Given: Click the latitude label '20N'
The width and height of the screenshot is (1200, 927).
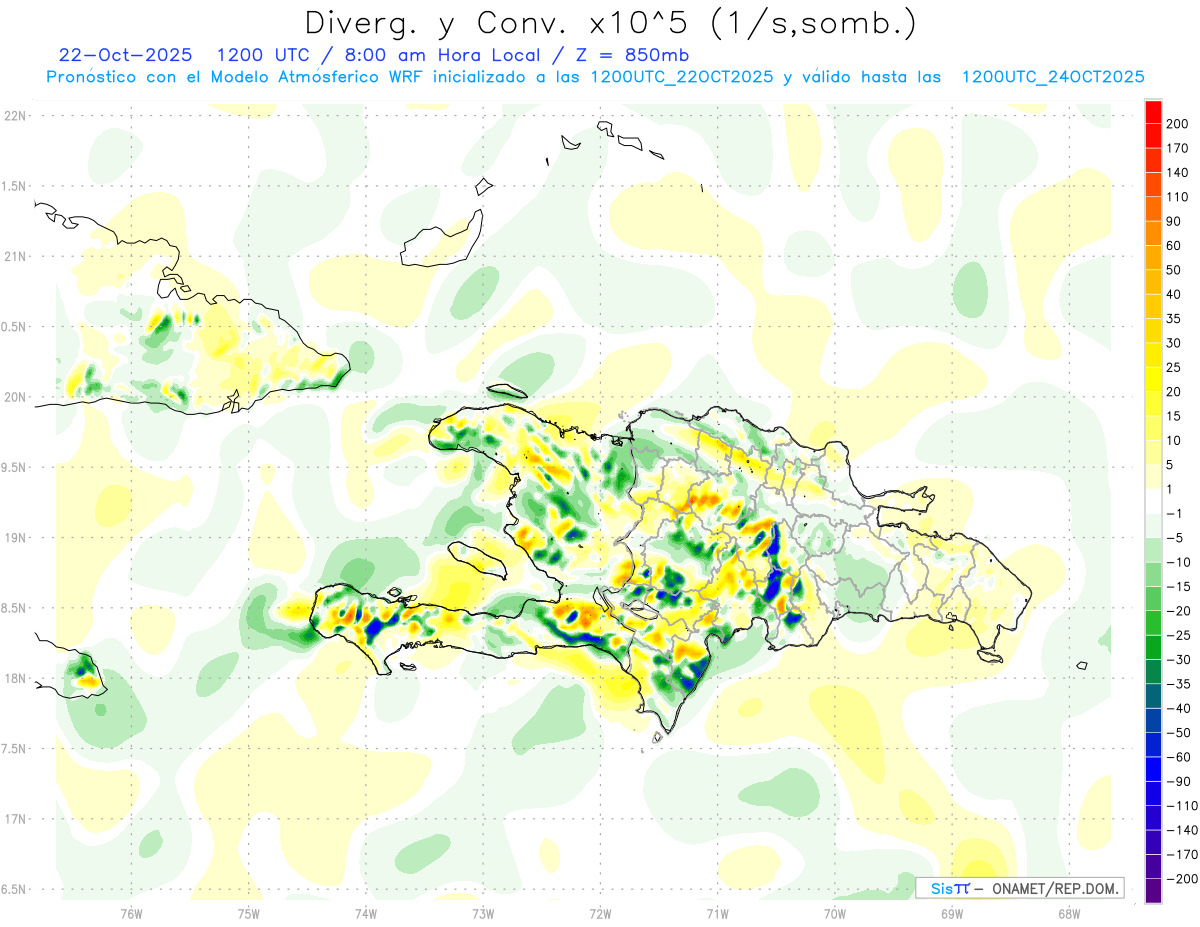Looking at the screenshot, I should (x=15, y=397).
